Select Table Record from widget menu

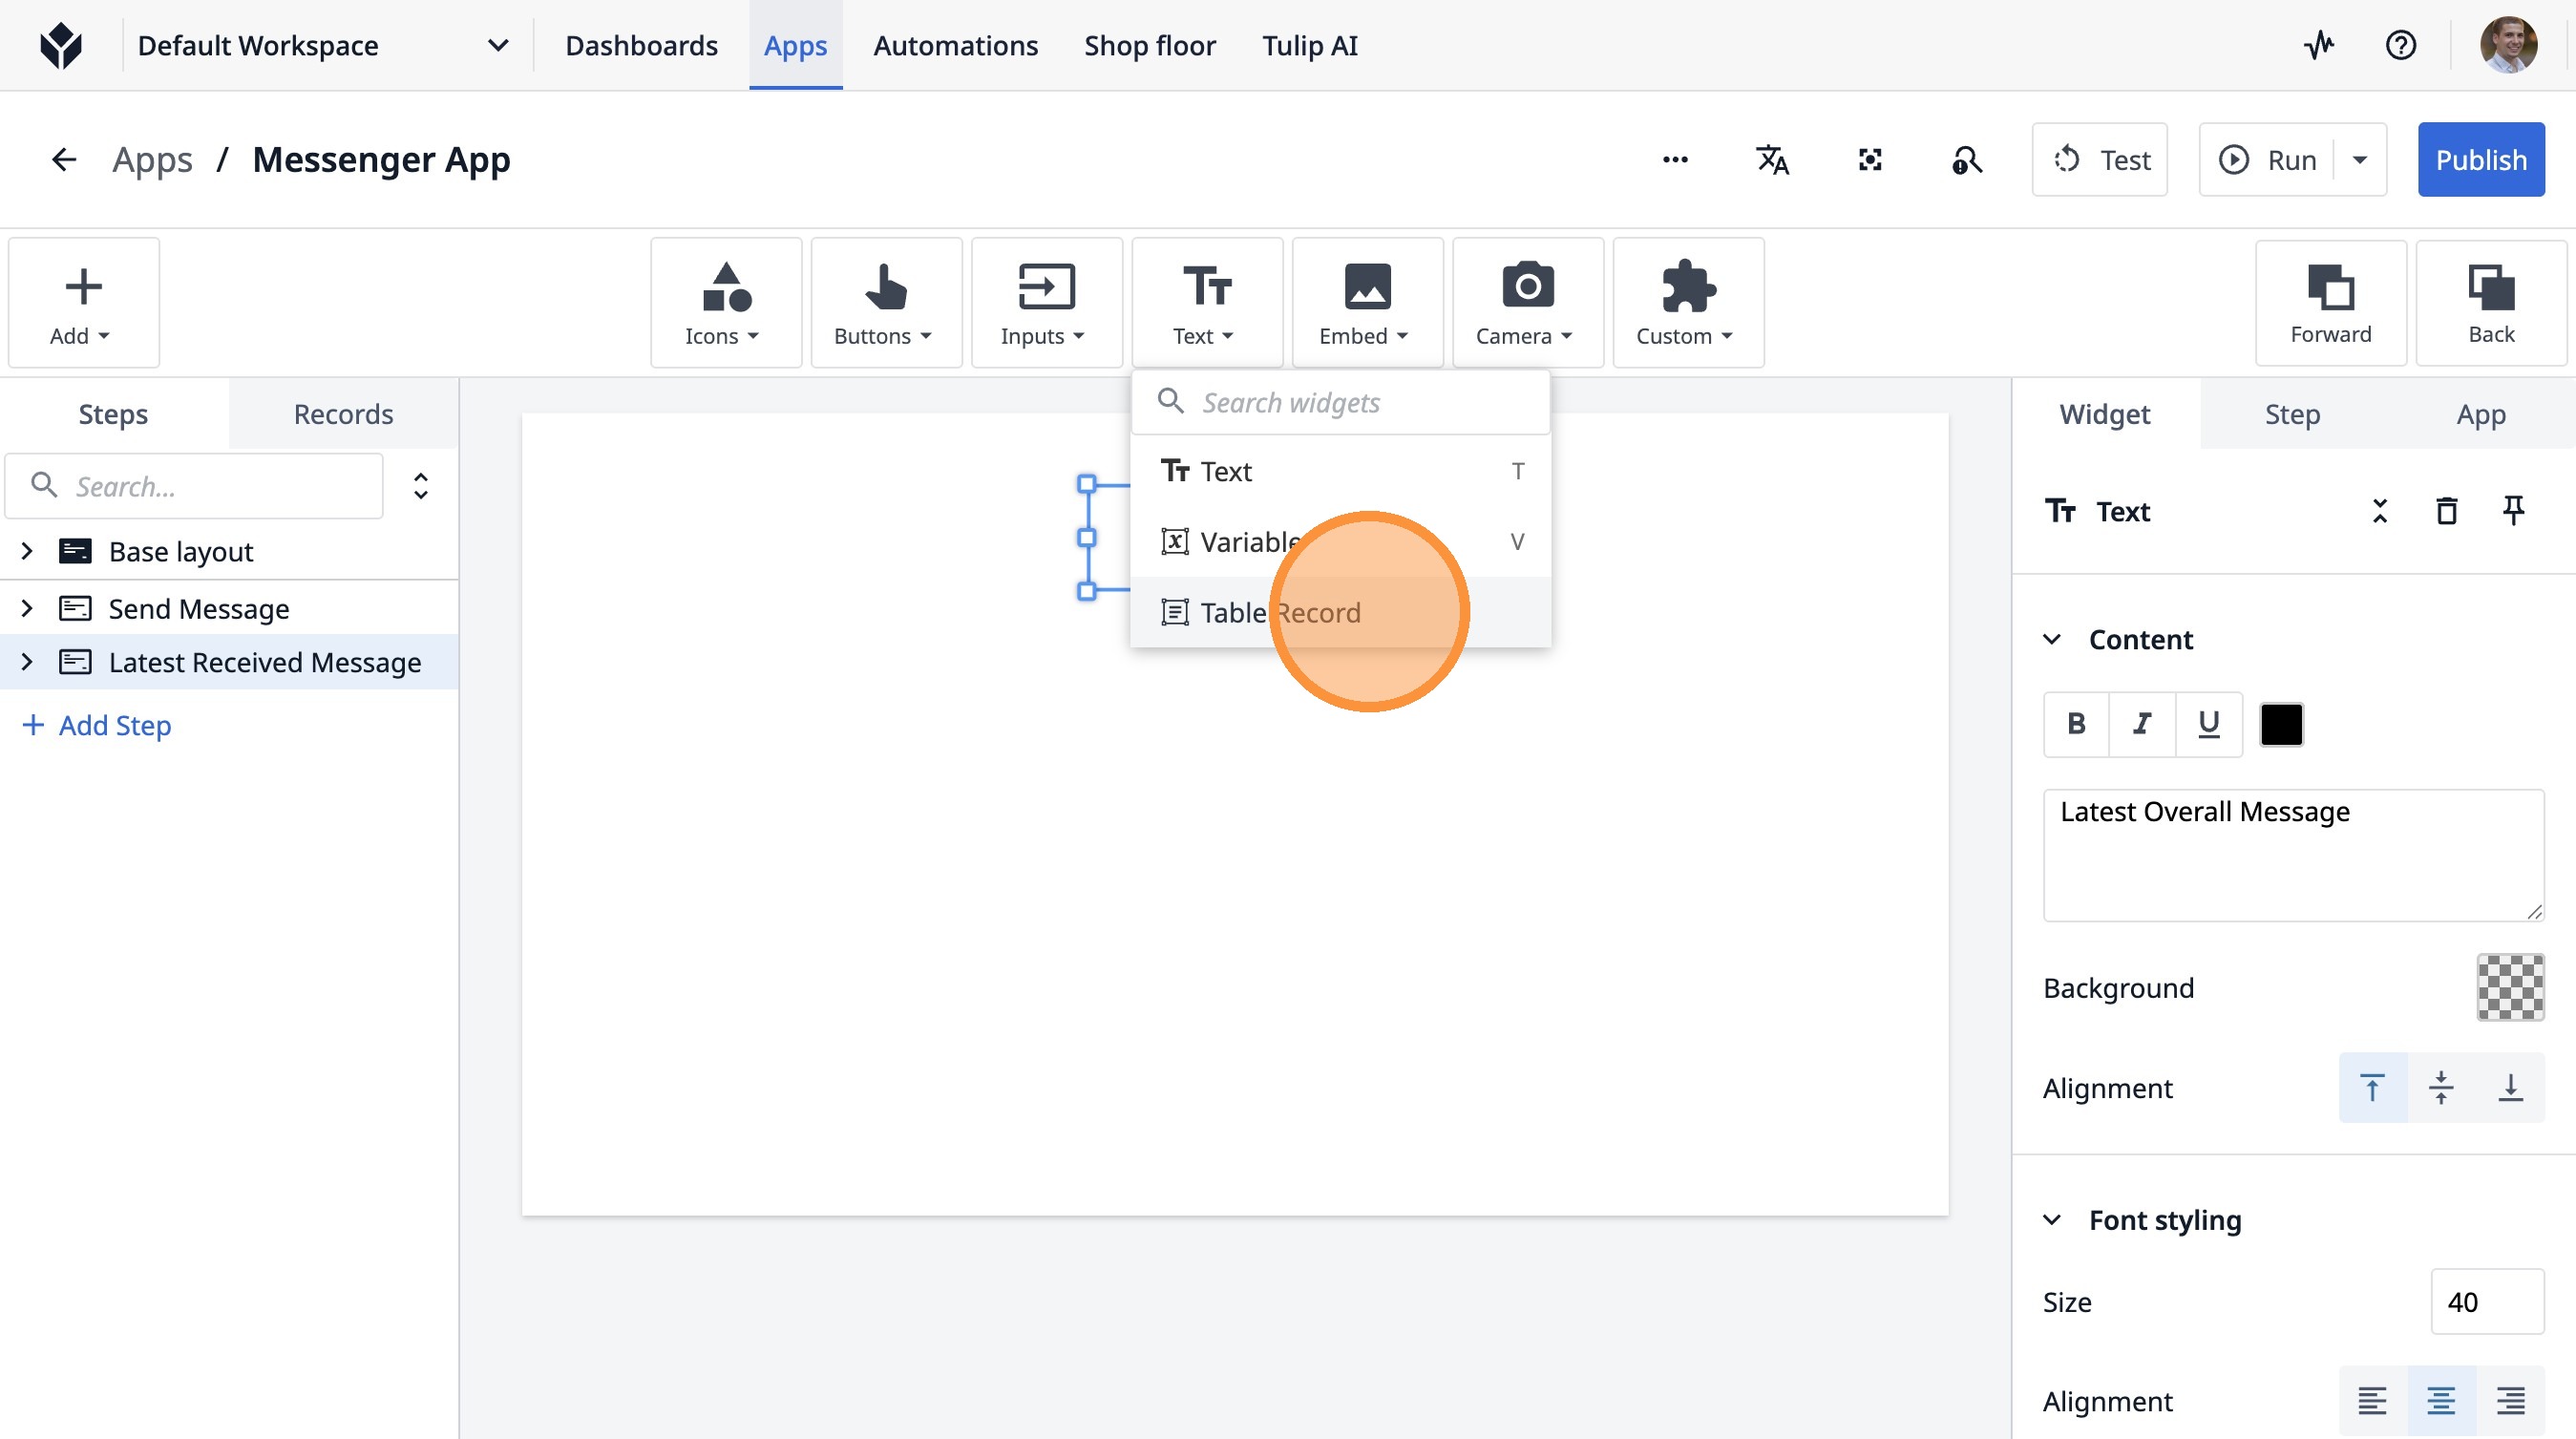point(1280,612)
